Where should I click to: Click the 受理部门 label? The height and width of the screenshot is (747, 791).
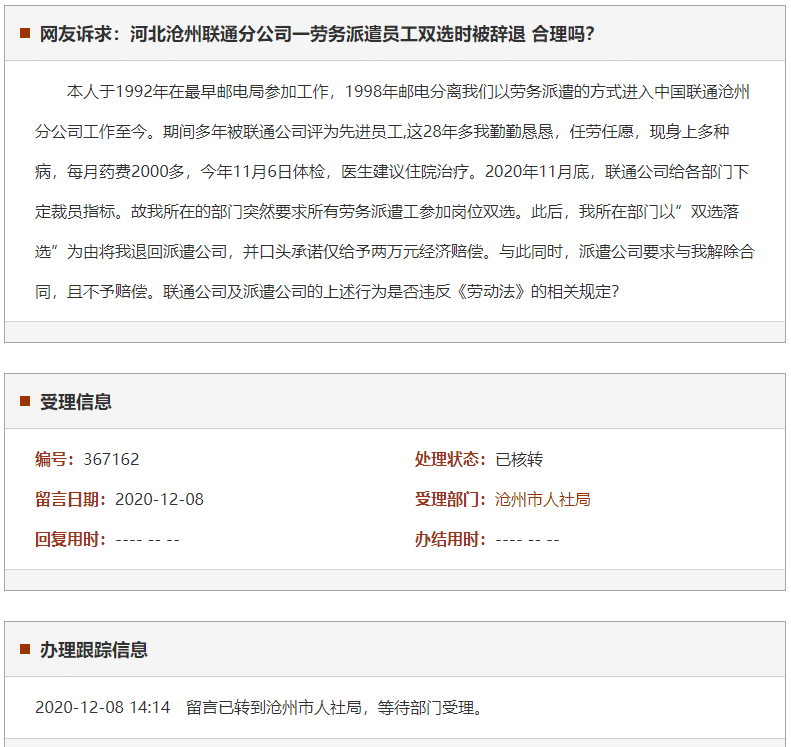pyautogui.click(x=450, y=499)
